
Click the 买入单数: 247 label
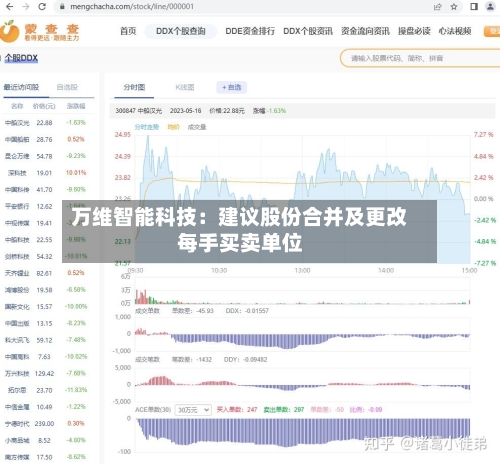click(237, 410)
